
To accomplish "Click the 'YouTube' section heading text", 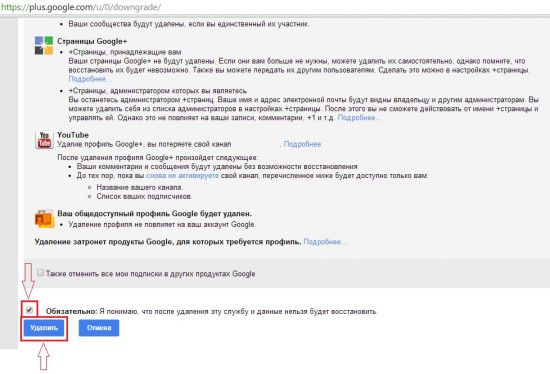I will click(73, 135).
